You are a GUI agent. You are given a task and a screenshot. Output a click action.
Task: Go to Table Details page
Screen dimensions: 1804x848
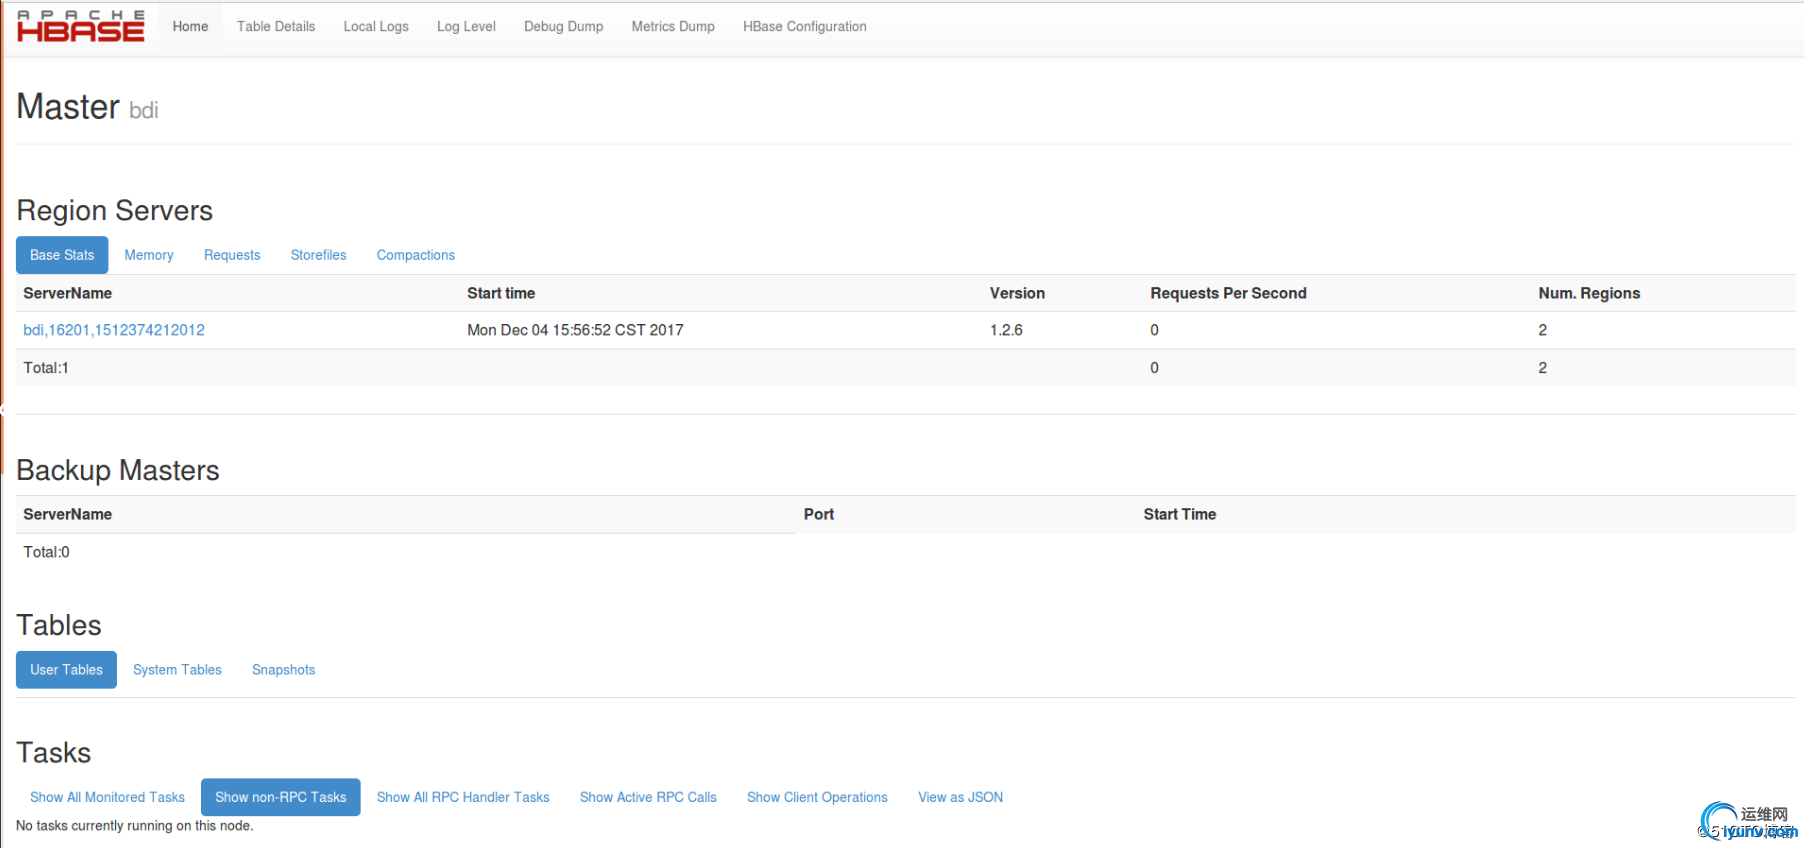(276, 27)
